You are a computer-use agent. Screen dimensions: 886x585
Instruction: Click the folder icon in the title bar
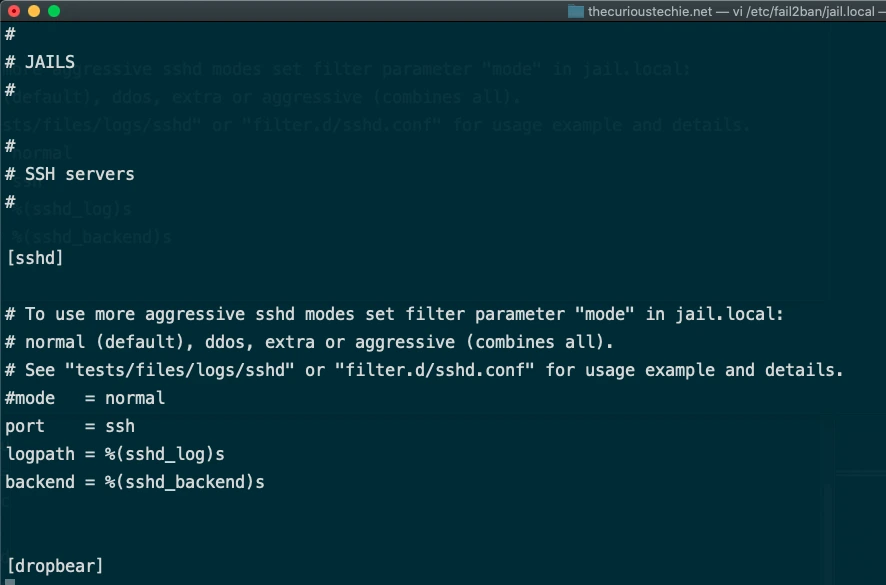pyautogui.click(x=575, y=11)
